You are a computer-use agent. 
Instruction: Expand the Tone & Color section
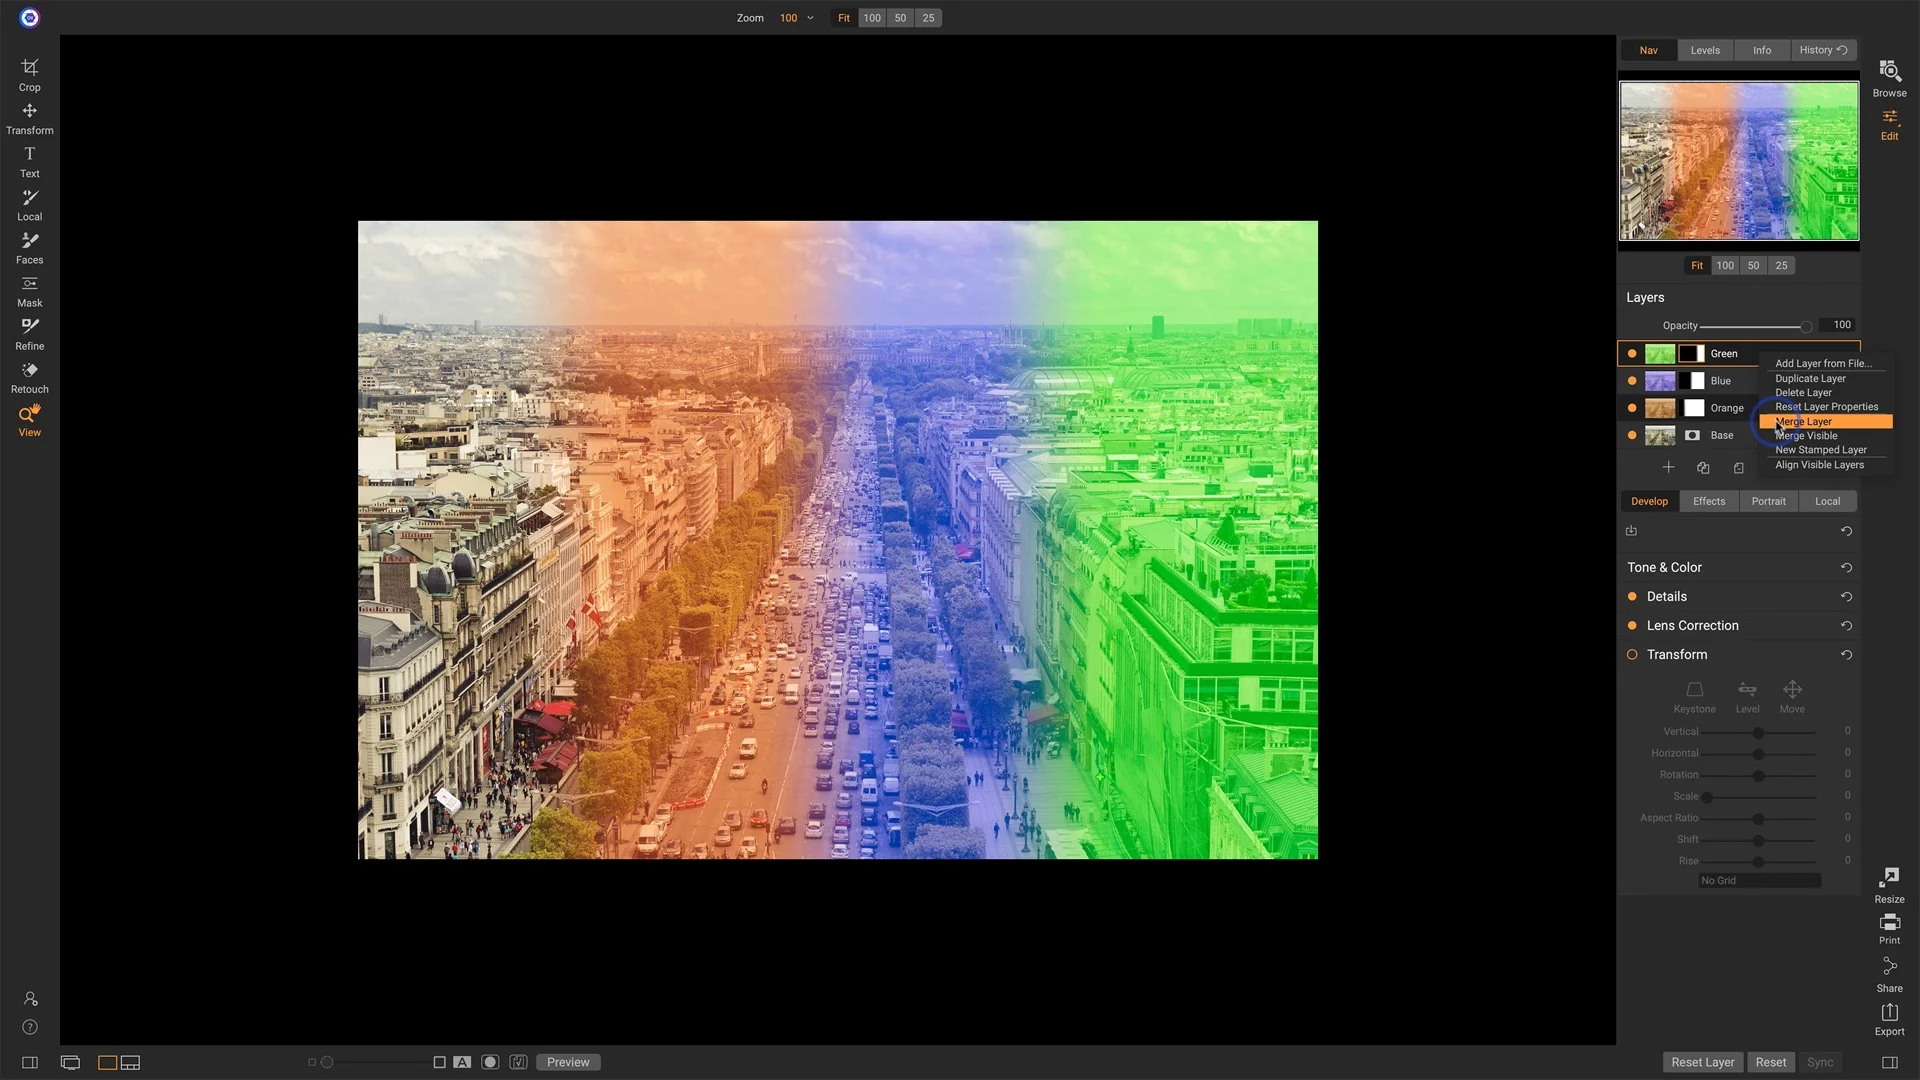[1664, 567]
